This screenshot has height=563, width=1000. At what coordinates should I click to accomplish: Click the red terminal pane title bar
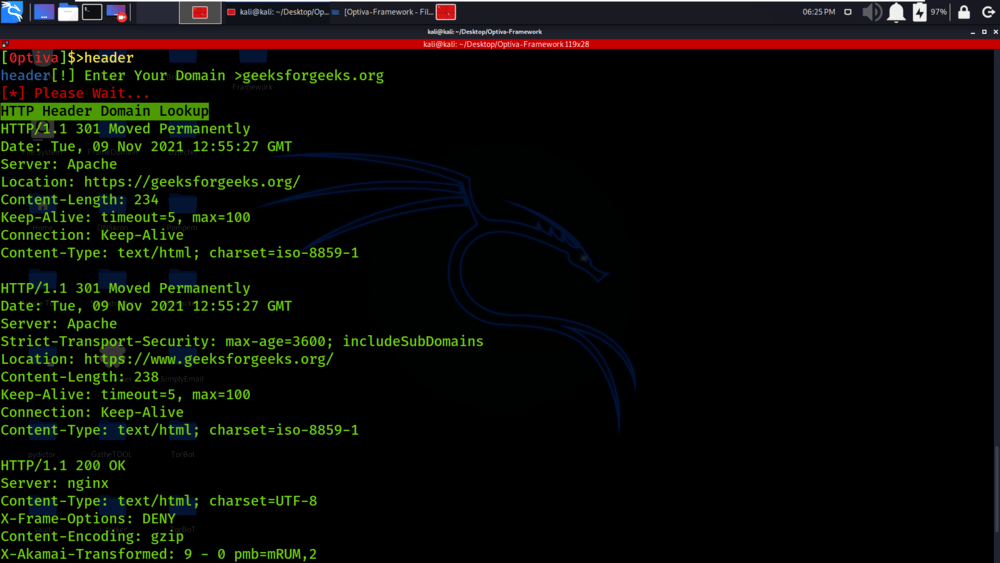pos(500,44)
